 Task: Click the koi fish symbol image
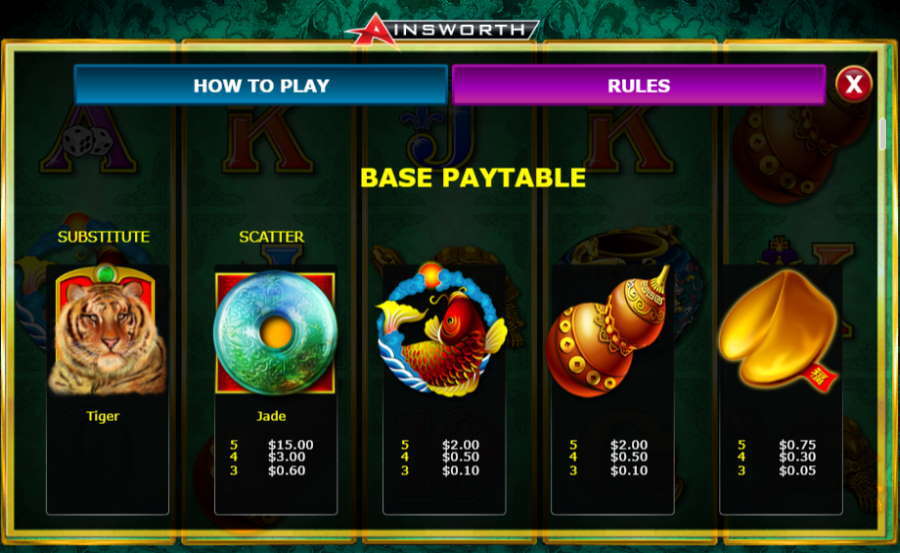pyautogui.click(x=442, y=330)
